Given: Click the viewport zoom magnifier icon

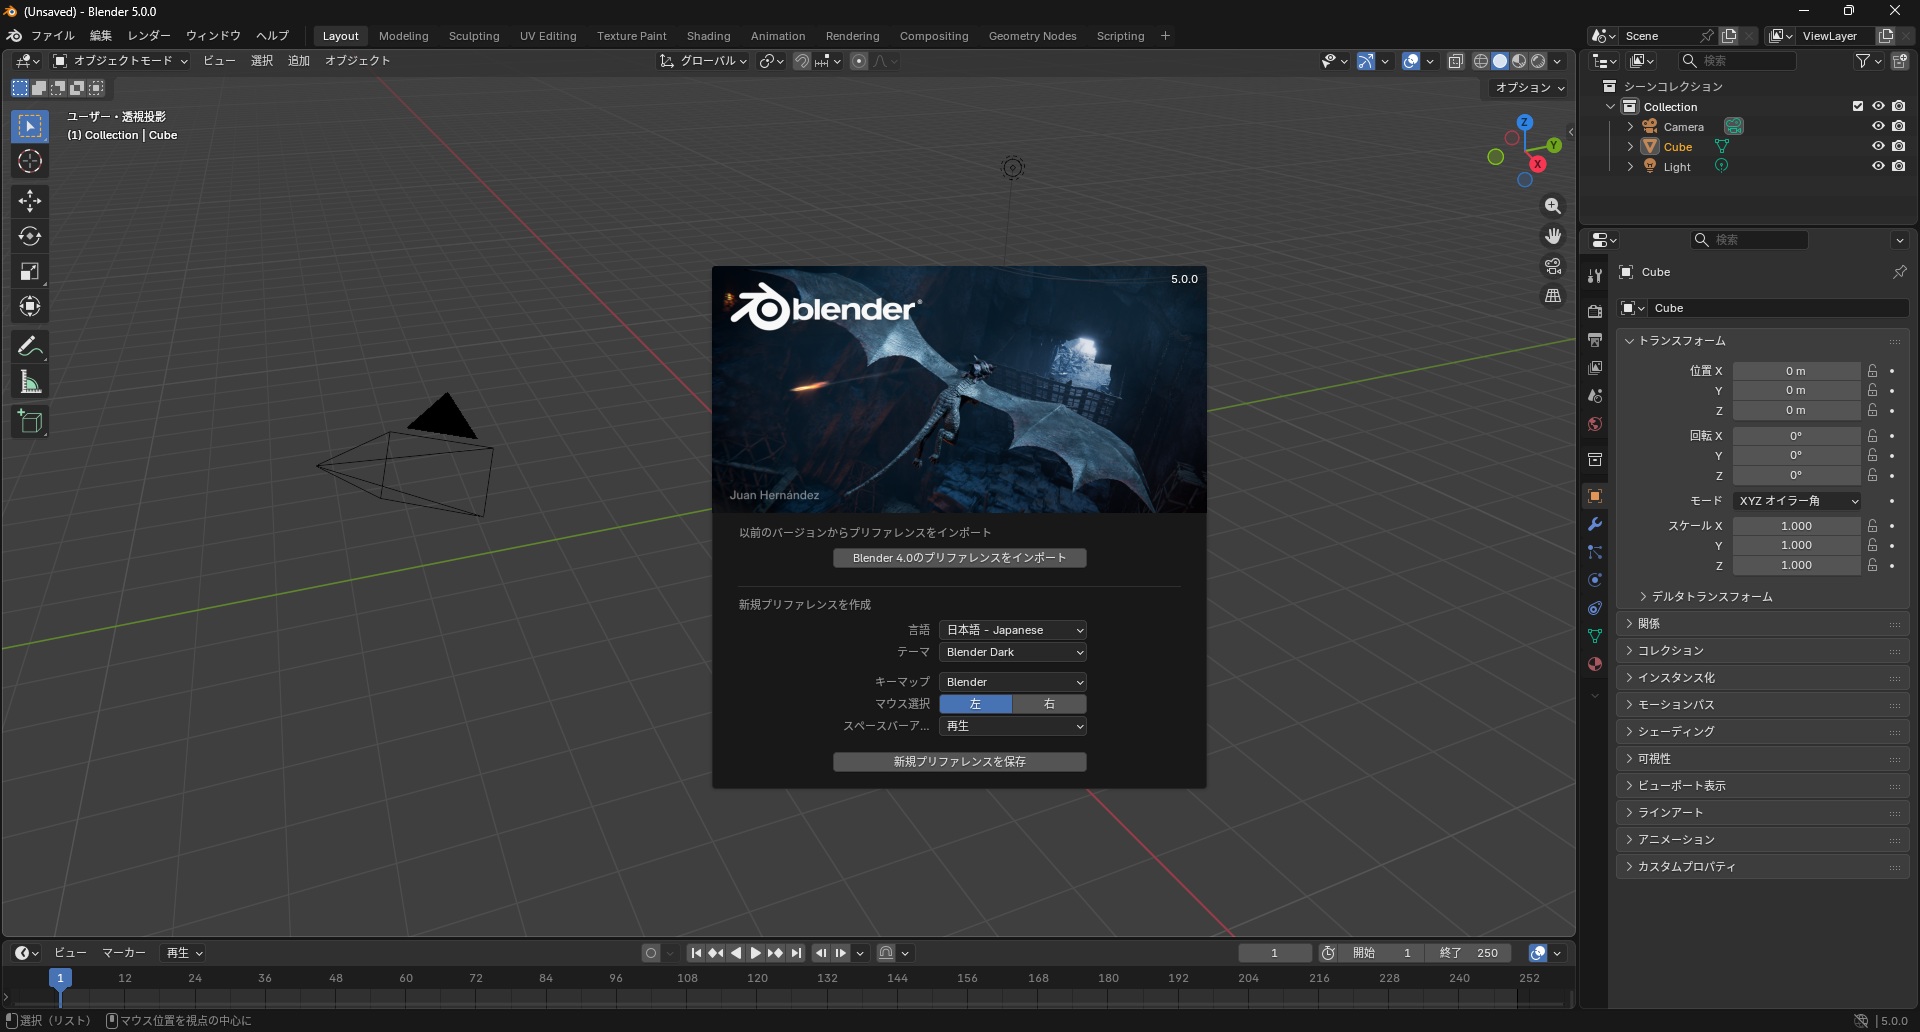Looking at the screenshot, I should (1553, 206).
